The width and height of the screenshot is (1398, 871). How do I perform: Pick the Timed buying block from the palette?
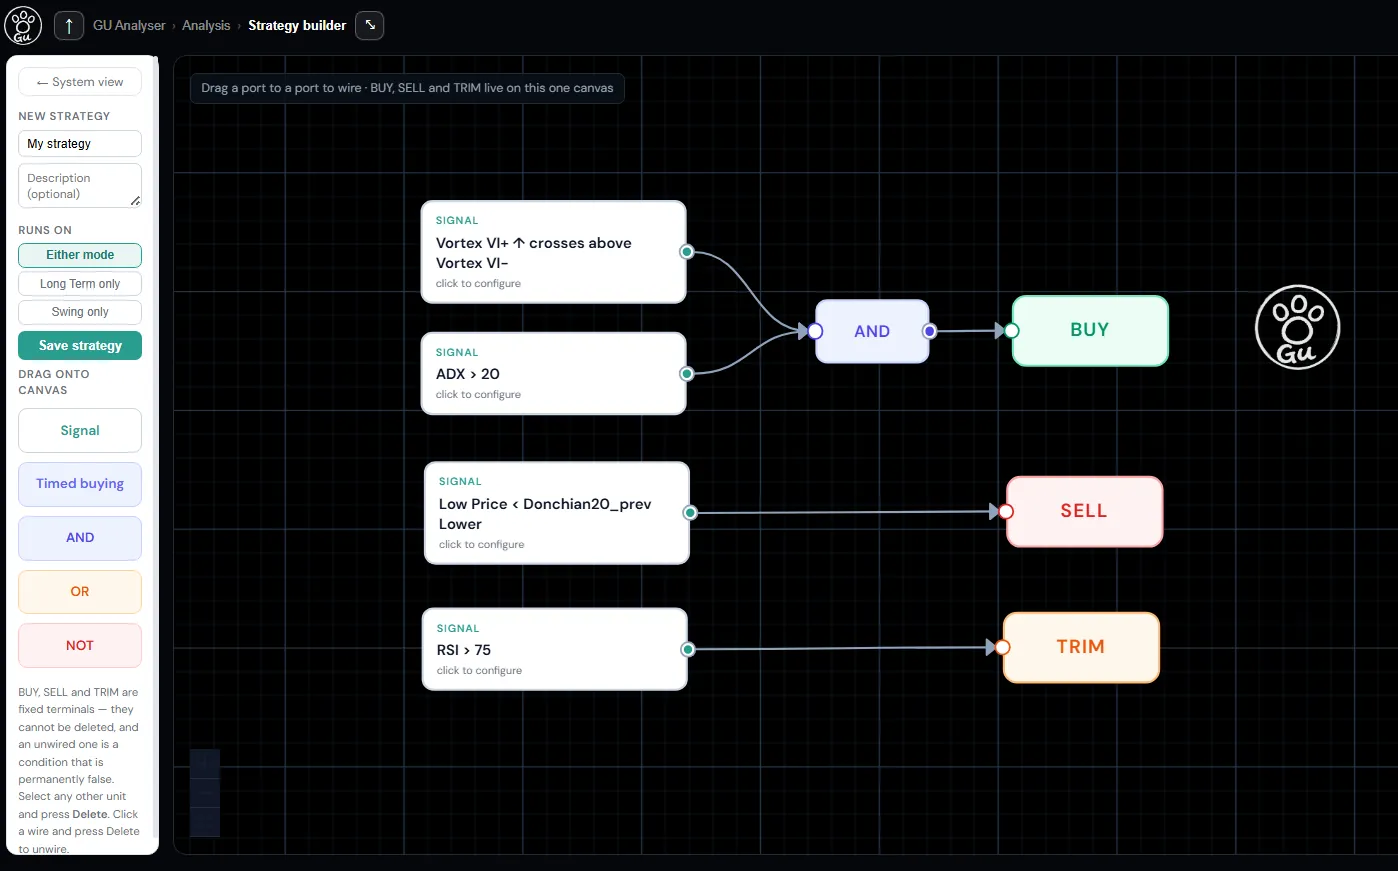pos(80,484)
